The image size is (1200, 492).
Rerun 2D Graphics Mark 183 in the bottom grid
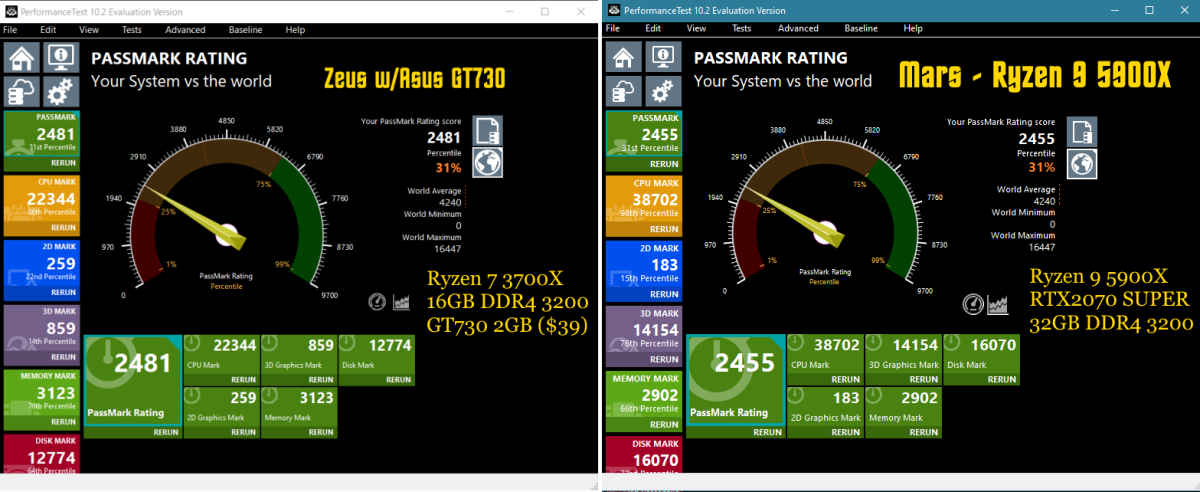point(846,432)
